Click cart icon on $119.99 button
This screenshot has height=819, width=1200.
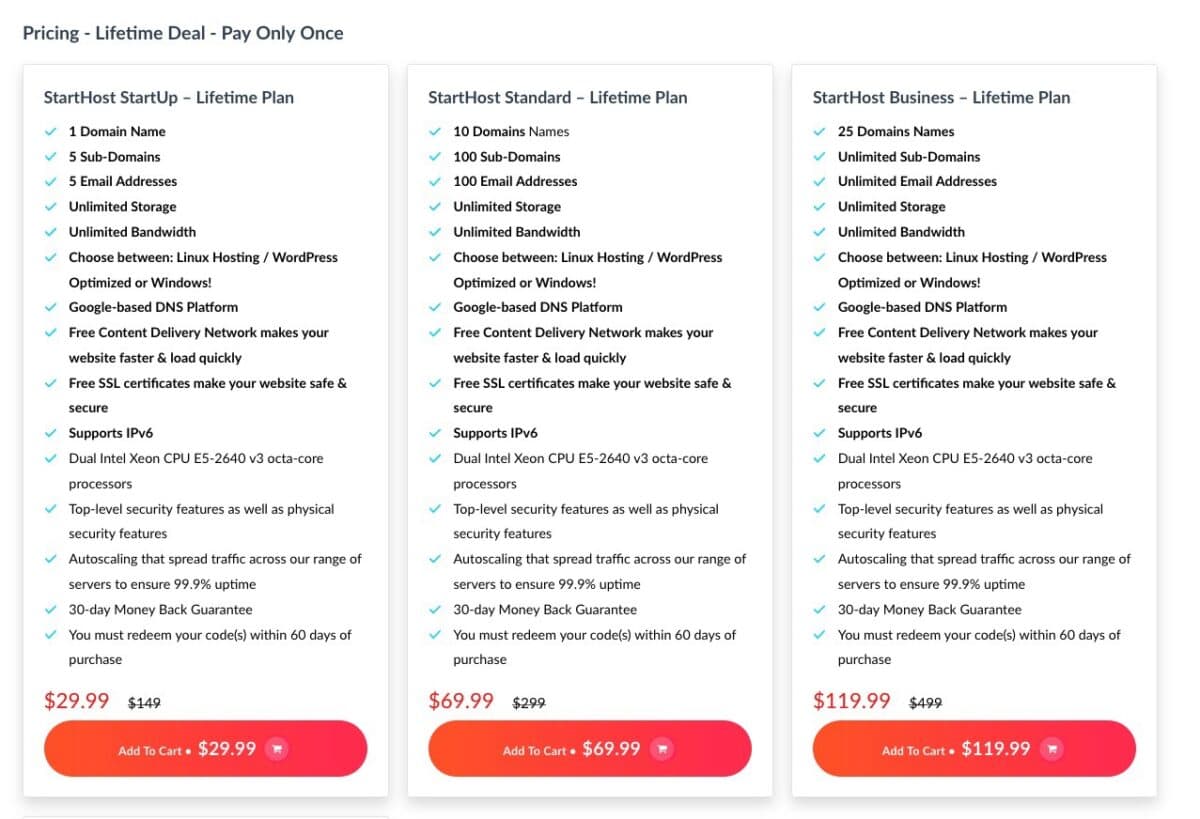click(x=1051, y=749)
